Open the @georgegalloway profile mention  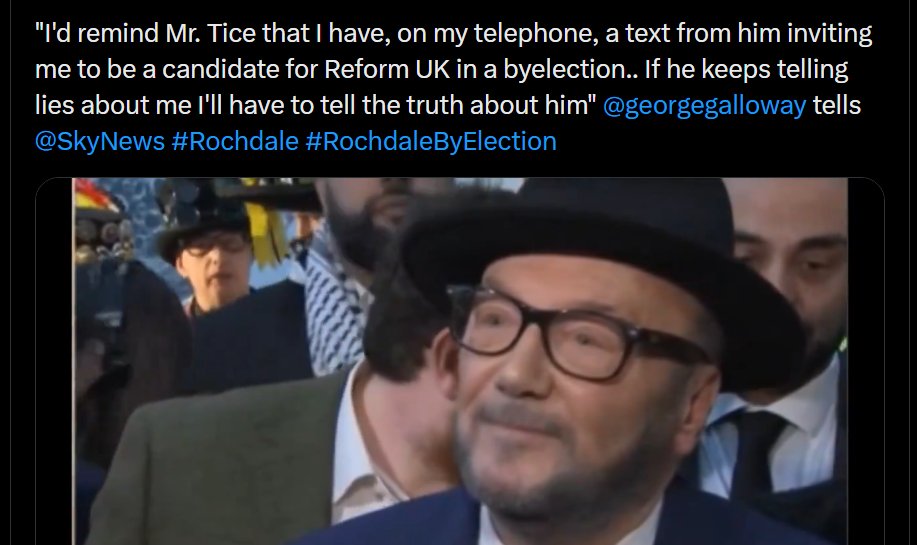pos(704,106)
